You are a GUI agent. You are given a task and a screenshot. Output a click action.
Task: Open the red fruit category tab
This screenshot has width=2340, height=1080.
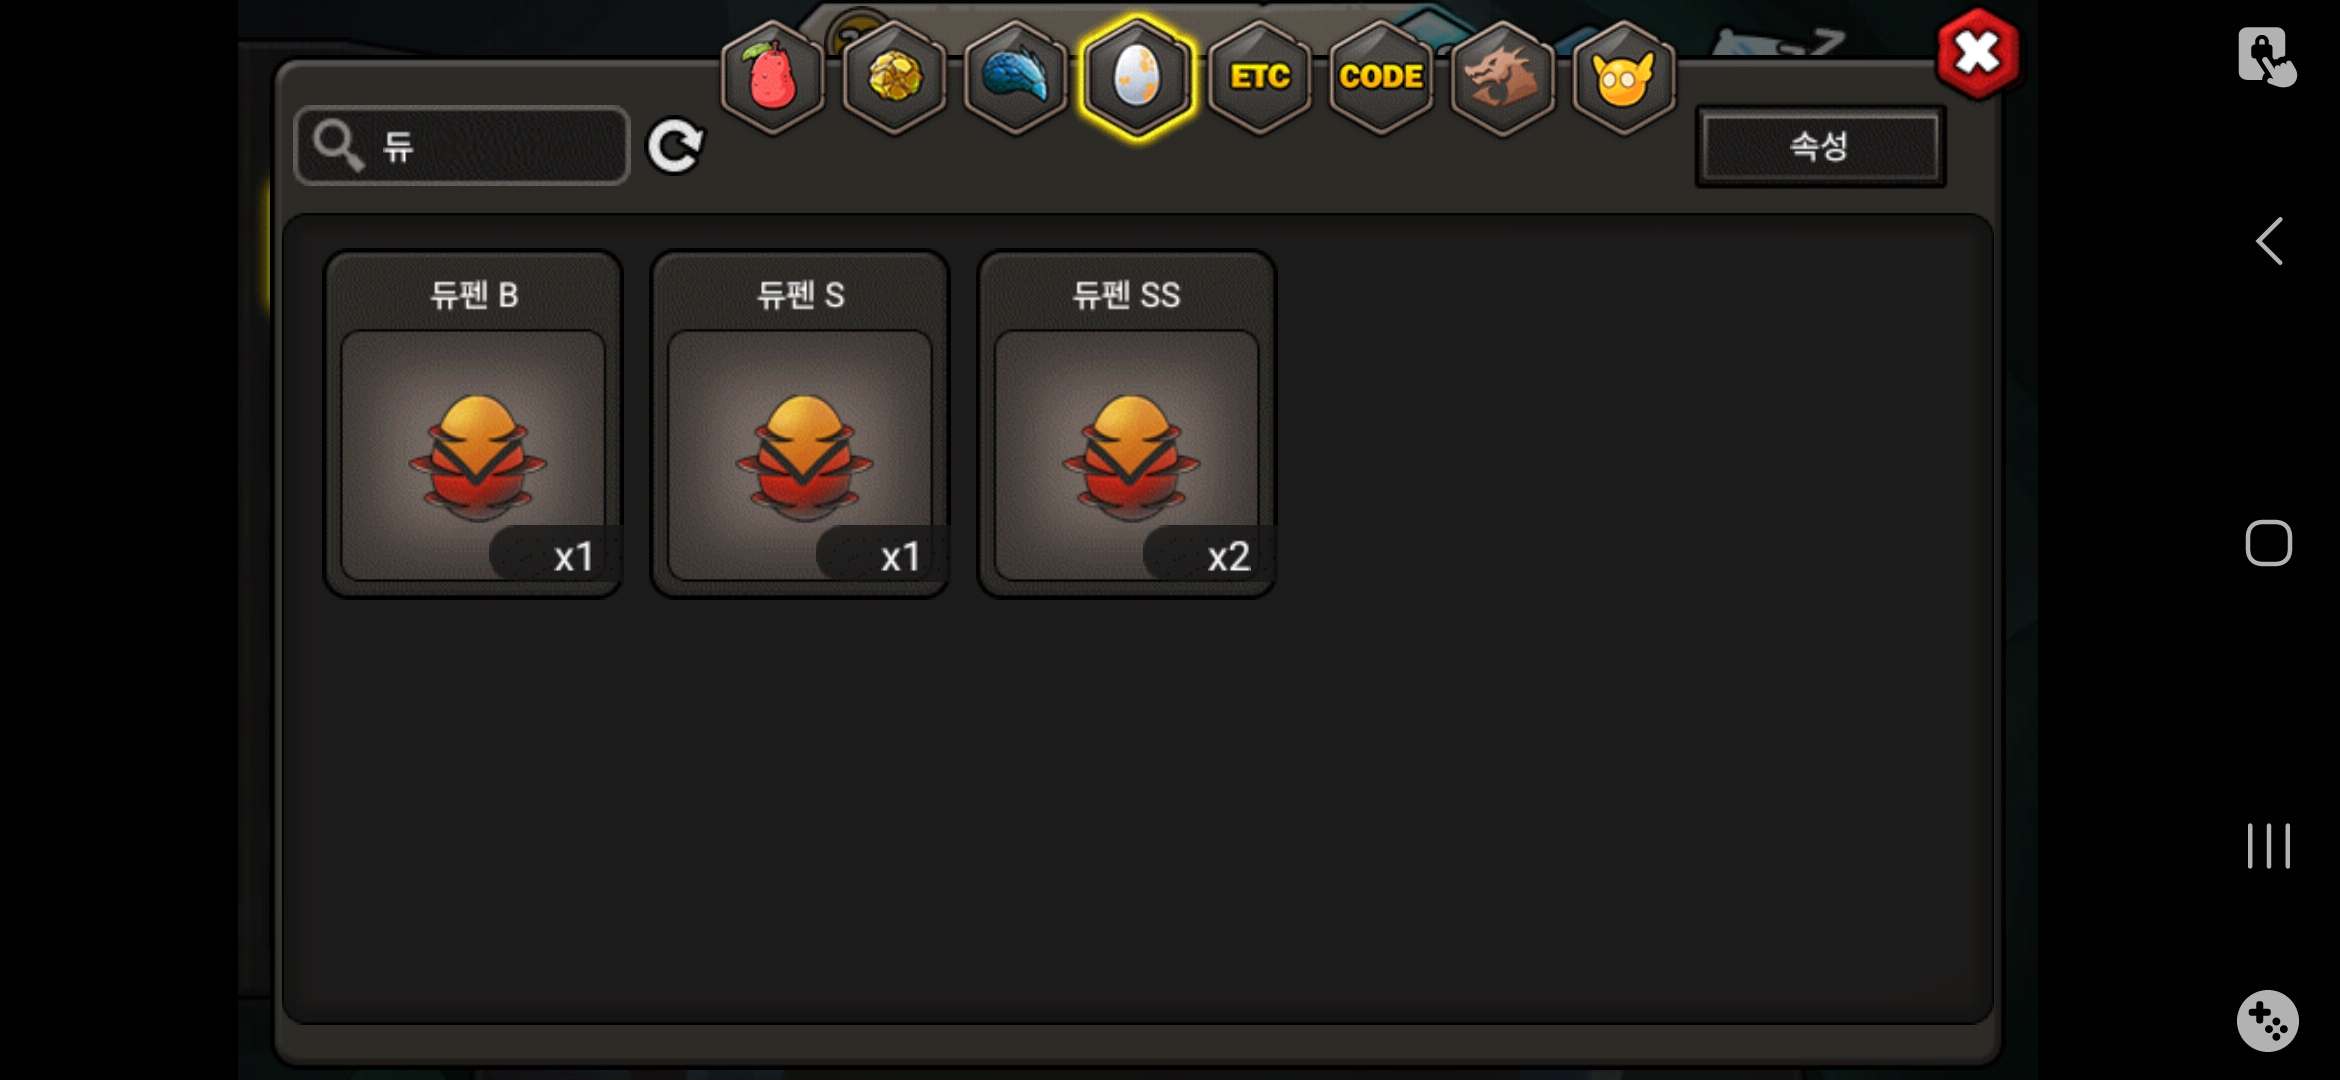click(772, 77)
